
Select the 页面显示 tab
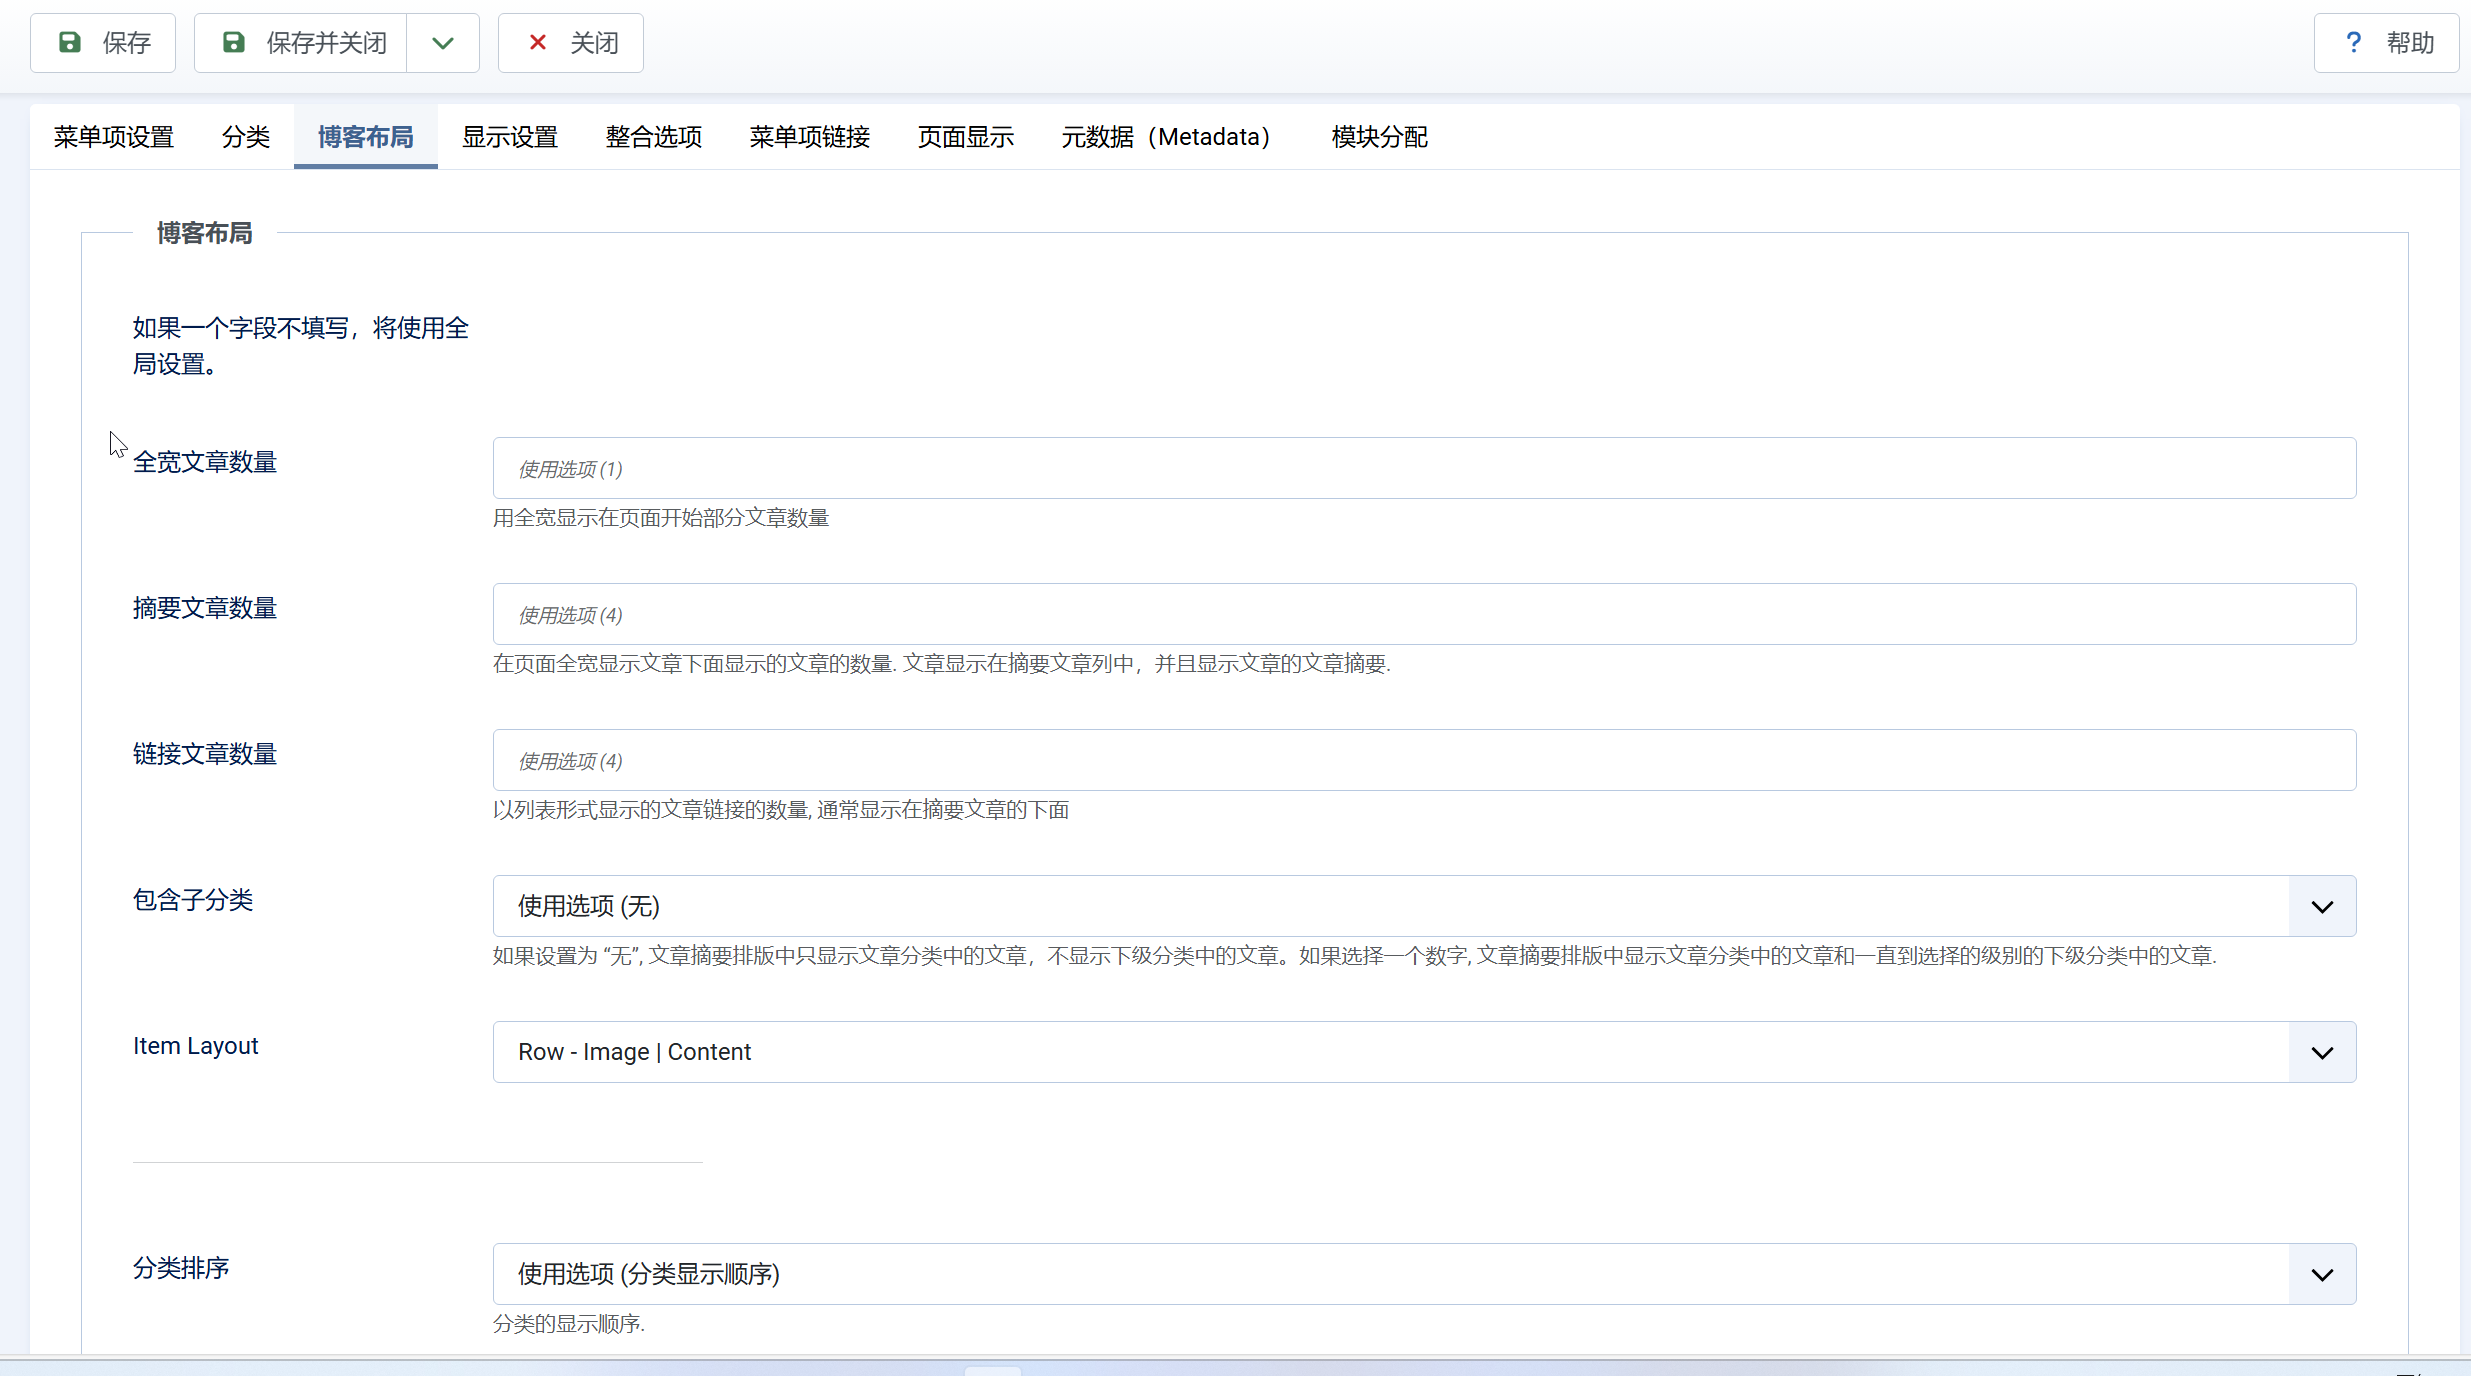(x=966, y=137)
